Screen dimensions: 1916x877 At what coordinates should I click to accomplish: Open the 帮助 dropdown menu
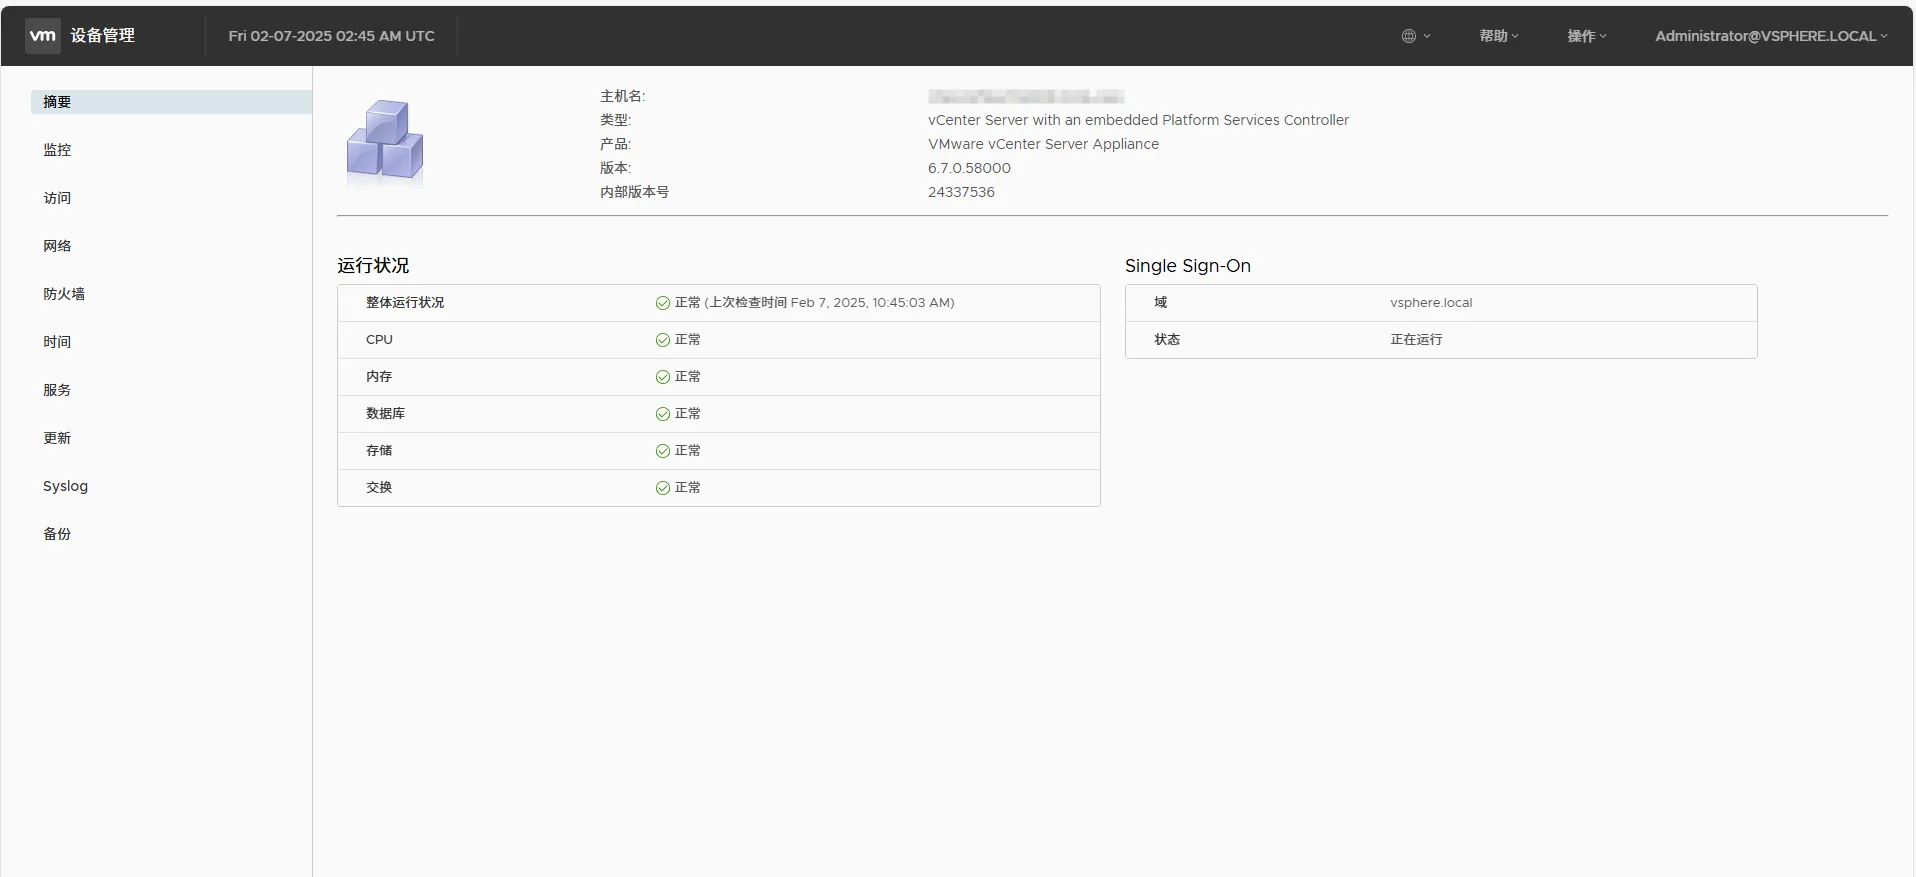(1498, 36)
